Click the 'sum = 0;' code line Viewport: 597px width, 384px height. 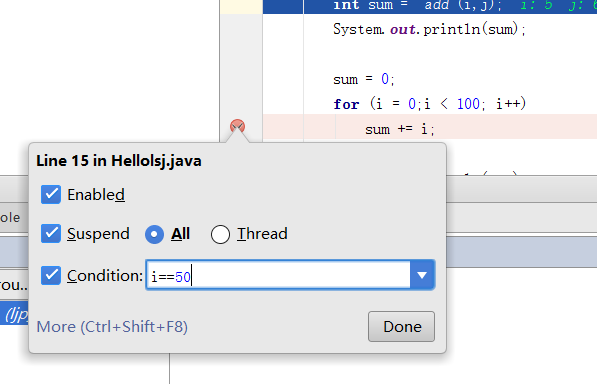point(364,79)
